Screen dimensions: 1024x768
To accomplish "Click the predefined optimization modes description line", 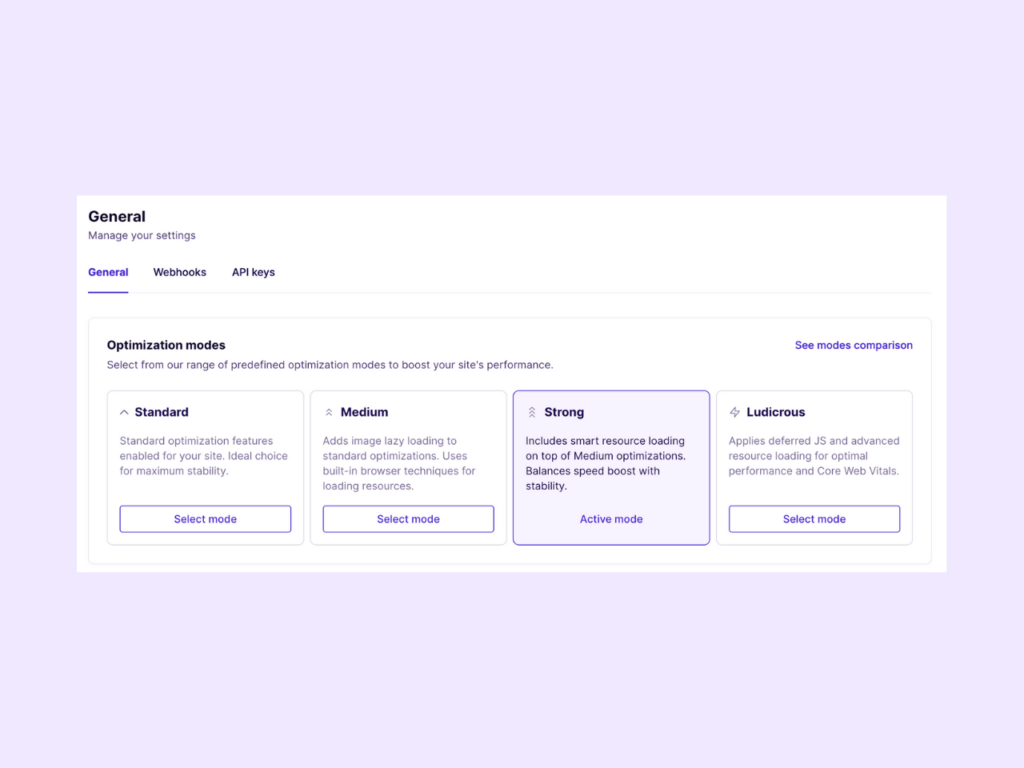I will click(x=330, y=365).
